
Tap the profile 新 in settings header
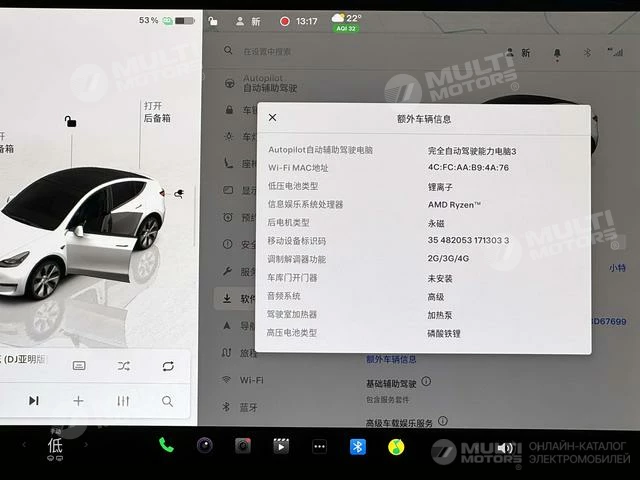[518, 53]
